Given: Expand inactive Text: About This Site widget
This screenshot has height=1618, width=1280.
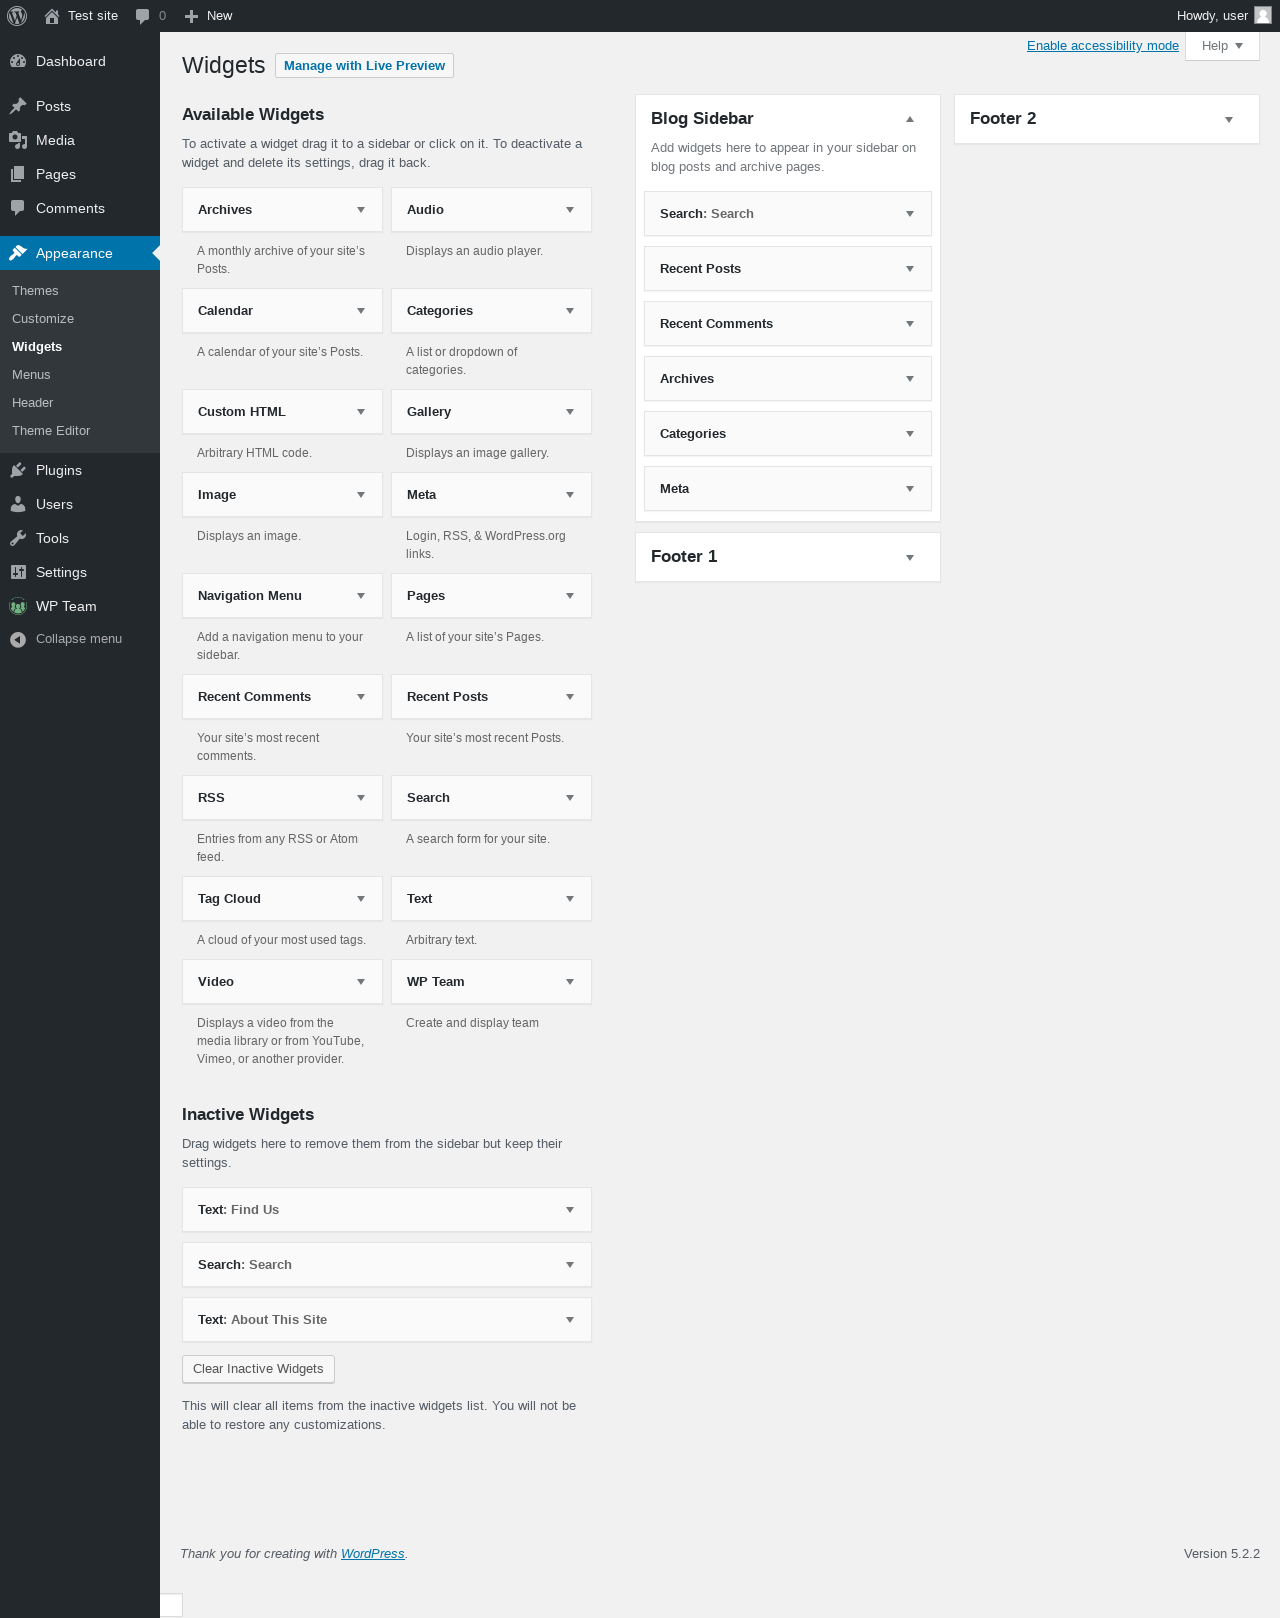Looking at the screenshot, I should (570, 1320).
